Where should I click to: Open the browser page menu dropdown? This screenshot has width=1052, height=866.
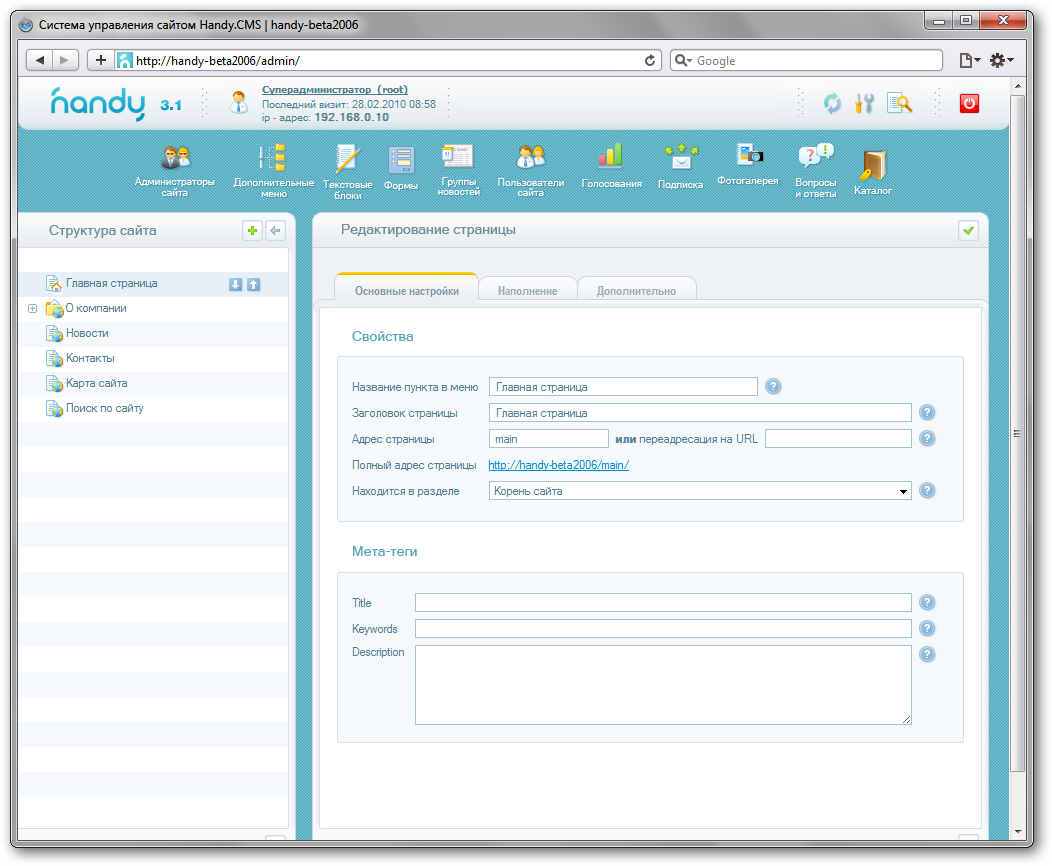click(x=969, y=61)
